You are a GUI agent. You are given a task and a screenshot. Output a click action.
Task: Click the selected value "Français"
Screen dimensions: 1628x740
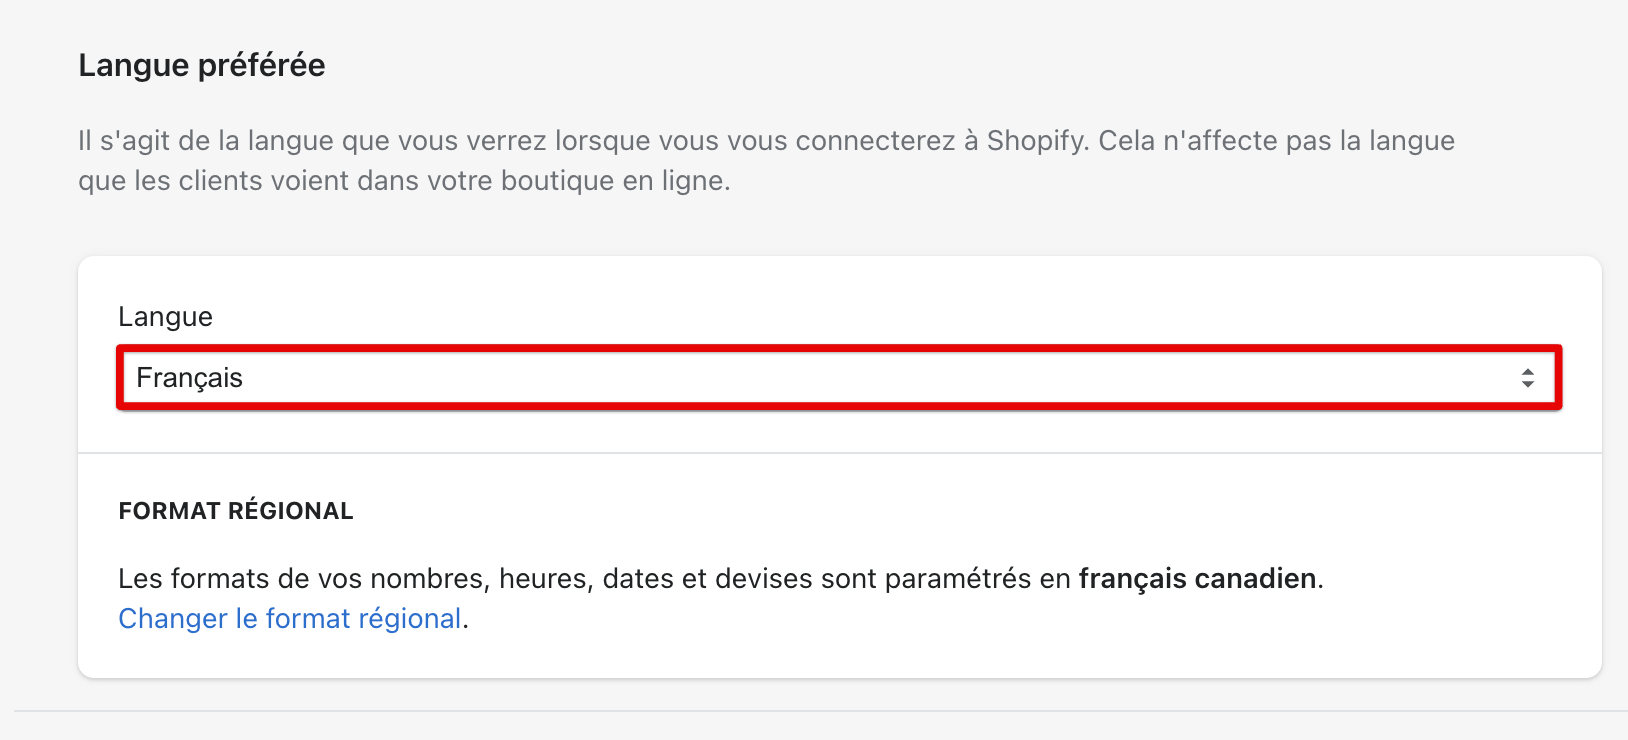pyautogui.click(x=190, y=378)
